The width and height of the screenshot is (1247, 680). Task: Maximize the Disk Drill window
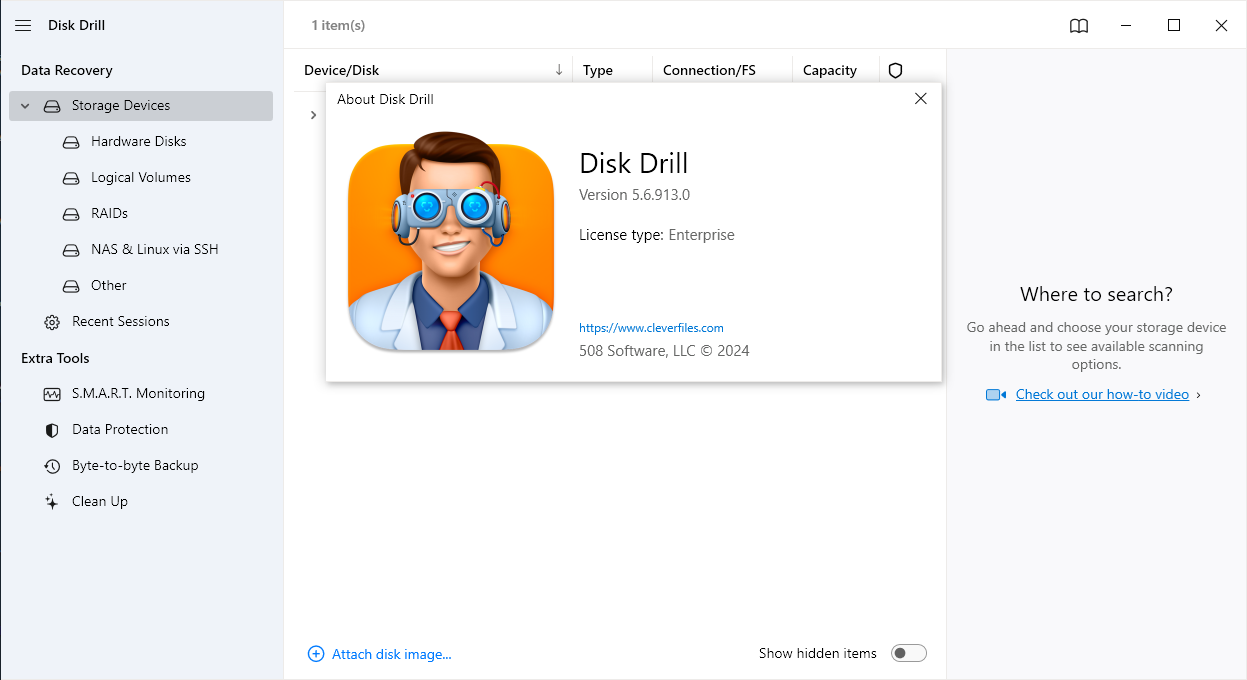coord(1174,25)
